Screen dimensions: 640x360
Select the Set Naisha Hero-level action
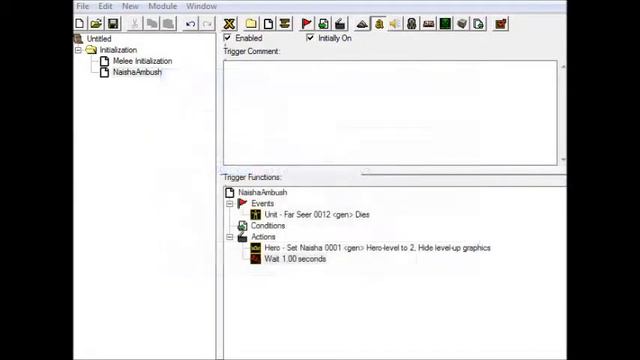[x=377, y=248]
